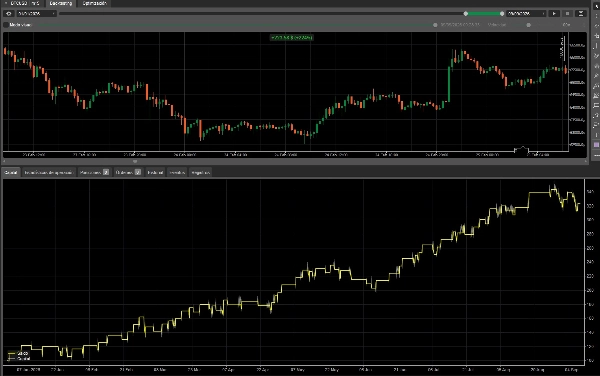Switch to the Optimización tab
Image resolution: width=600 pixels, height=376 pixels.
tap(95, 3)
